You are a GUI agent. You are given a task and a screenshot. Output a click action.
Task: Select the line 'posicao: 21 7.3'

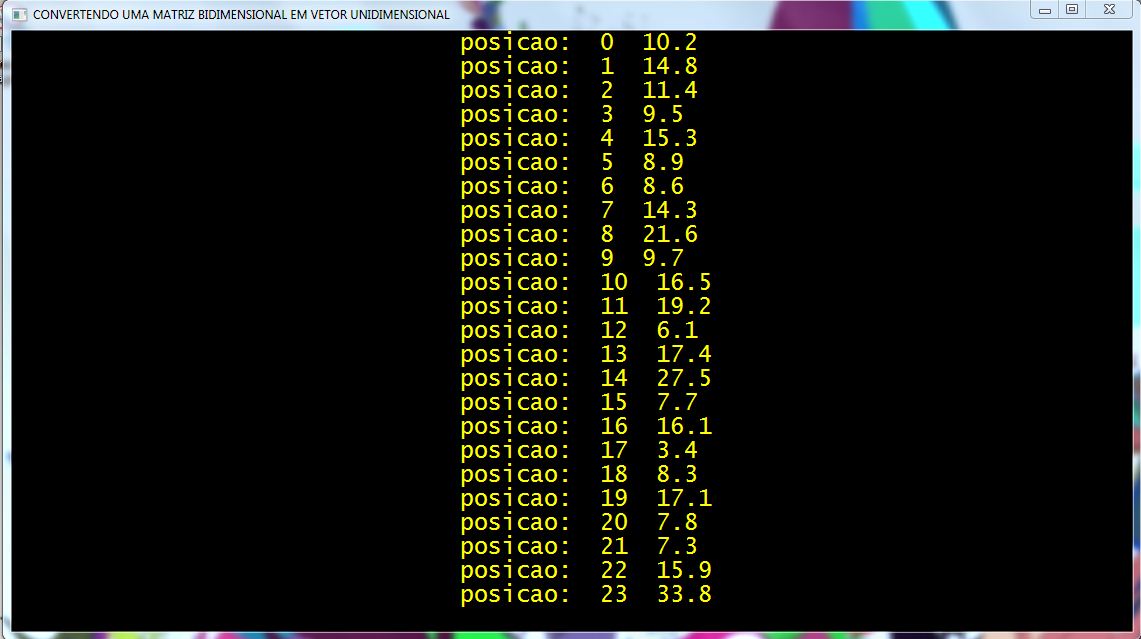[579, 547]
